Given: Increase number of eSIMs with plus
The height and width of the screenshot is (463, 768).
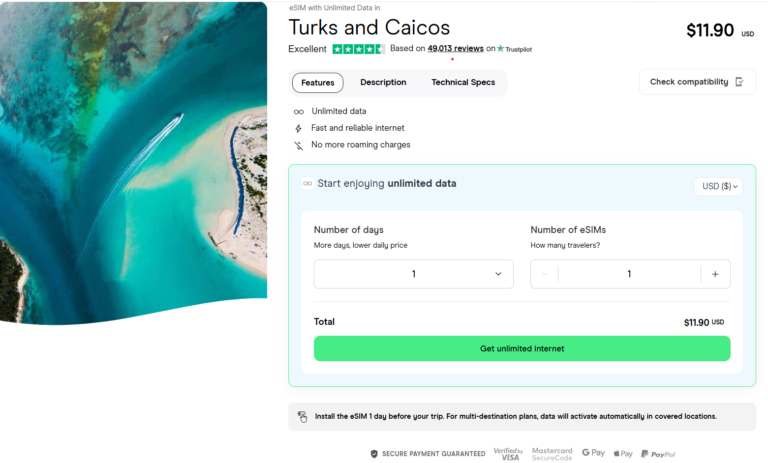Looking at the screenshot, I should [x=715, y=274].
